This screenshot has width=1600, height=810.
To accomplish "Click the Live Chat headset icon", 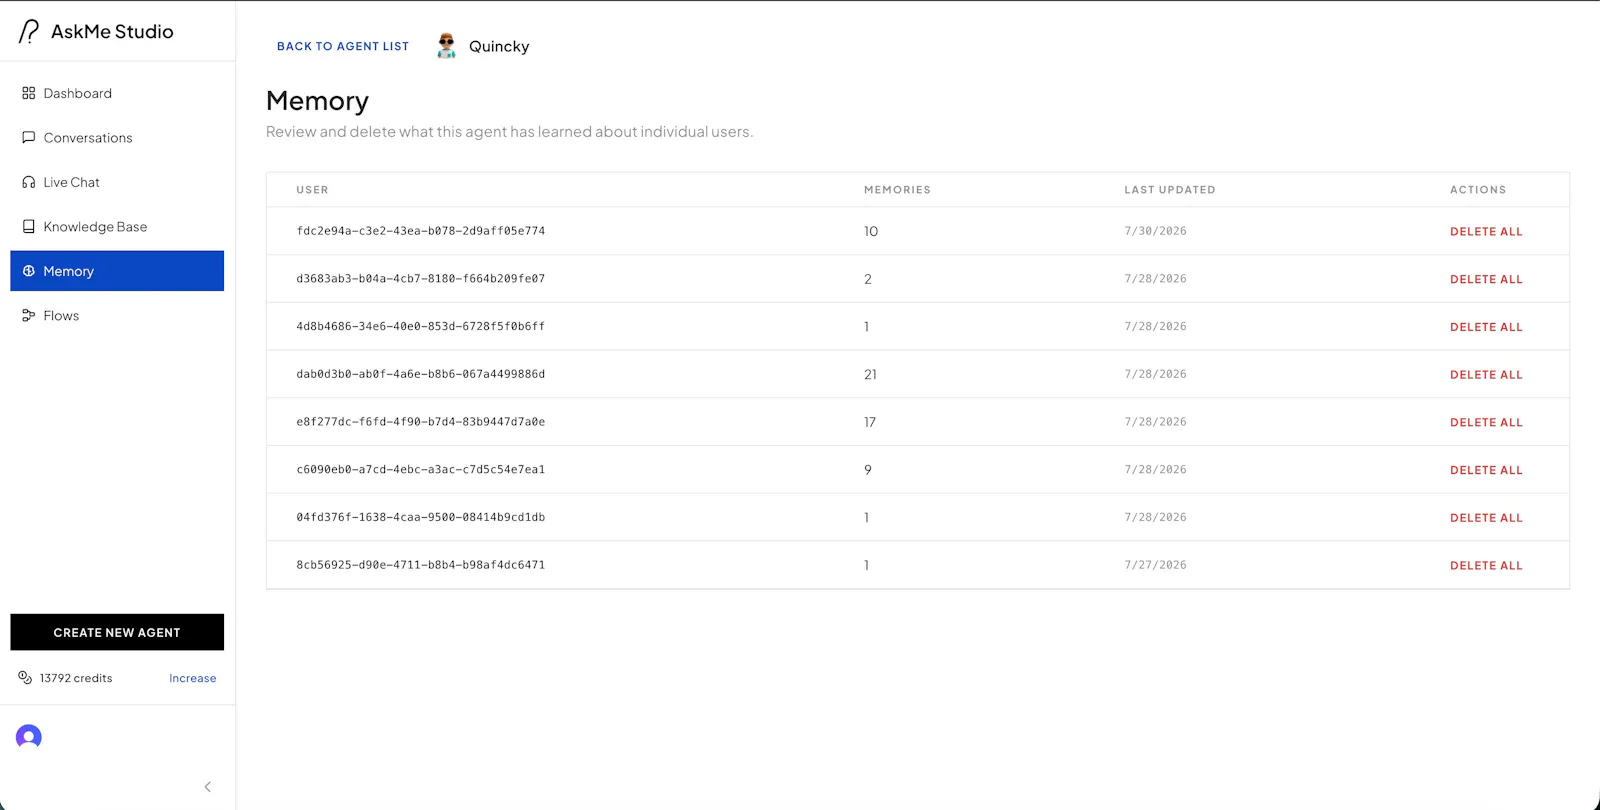I will coord(29,182).
